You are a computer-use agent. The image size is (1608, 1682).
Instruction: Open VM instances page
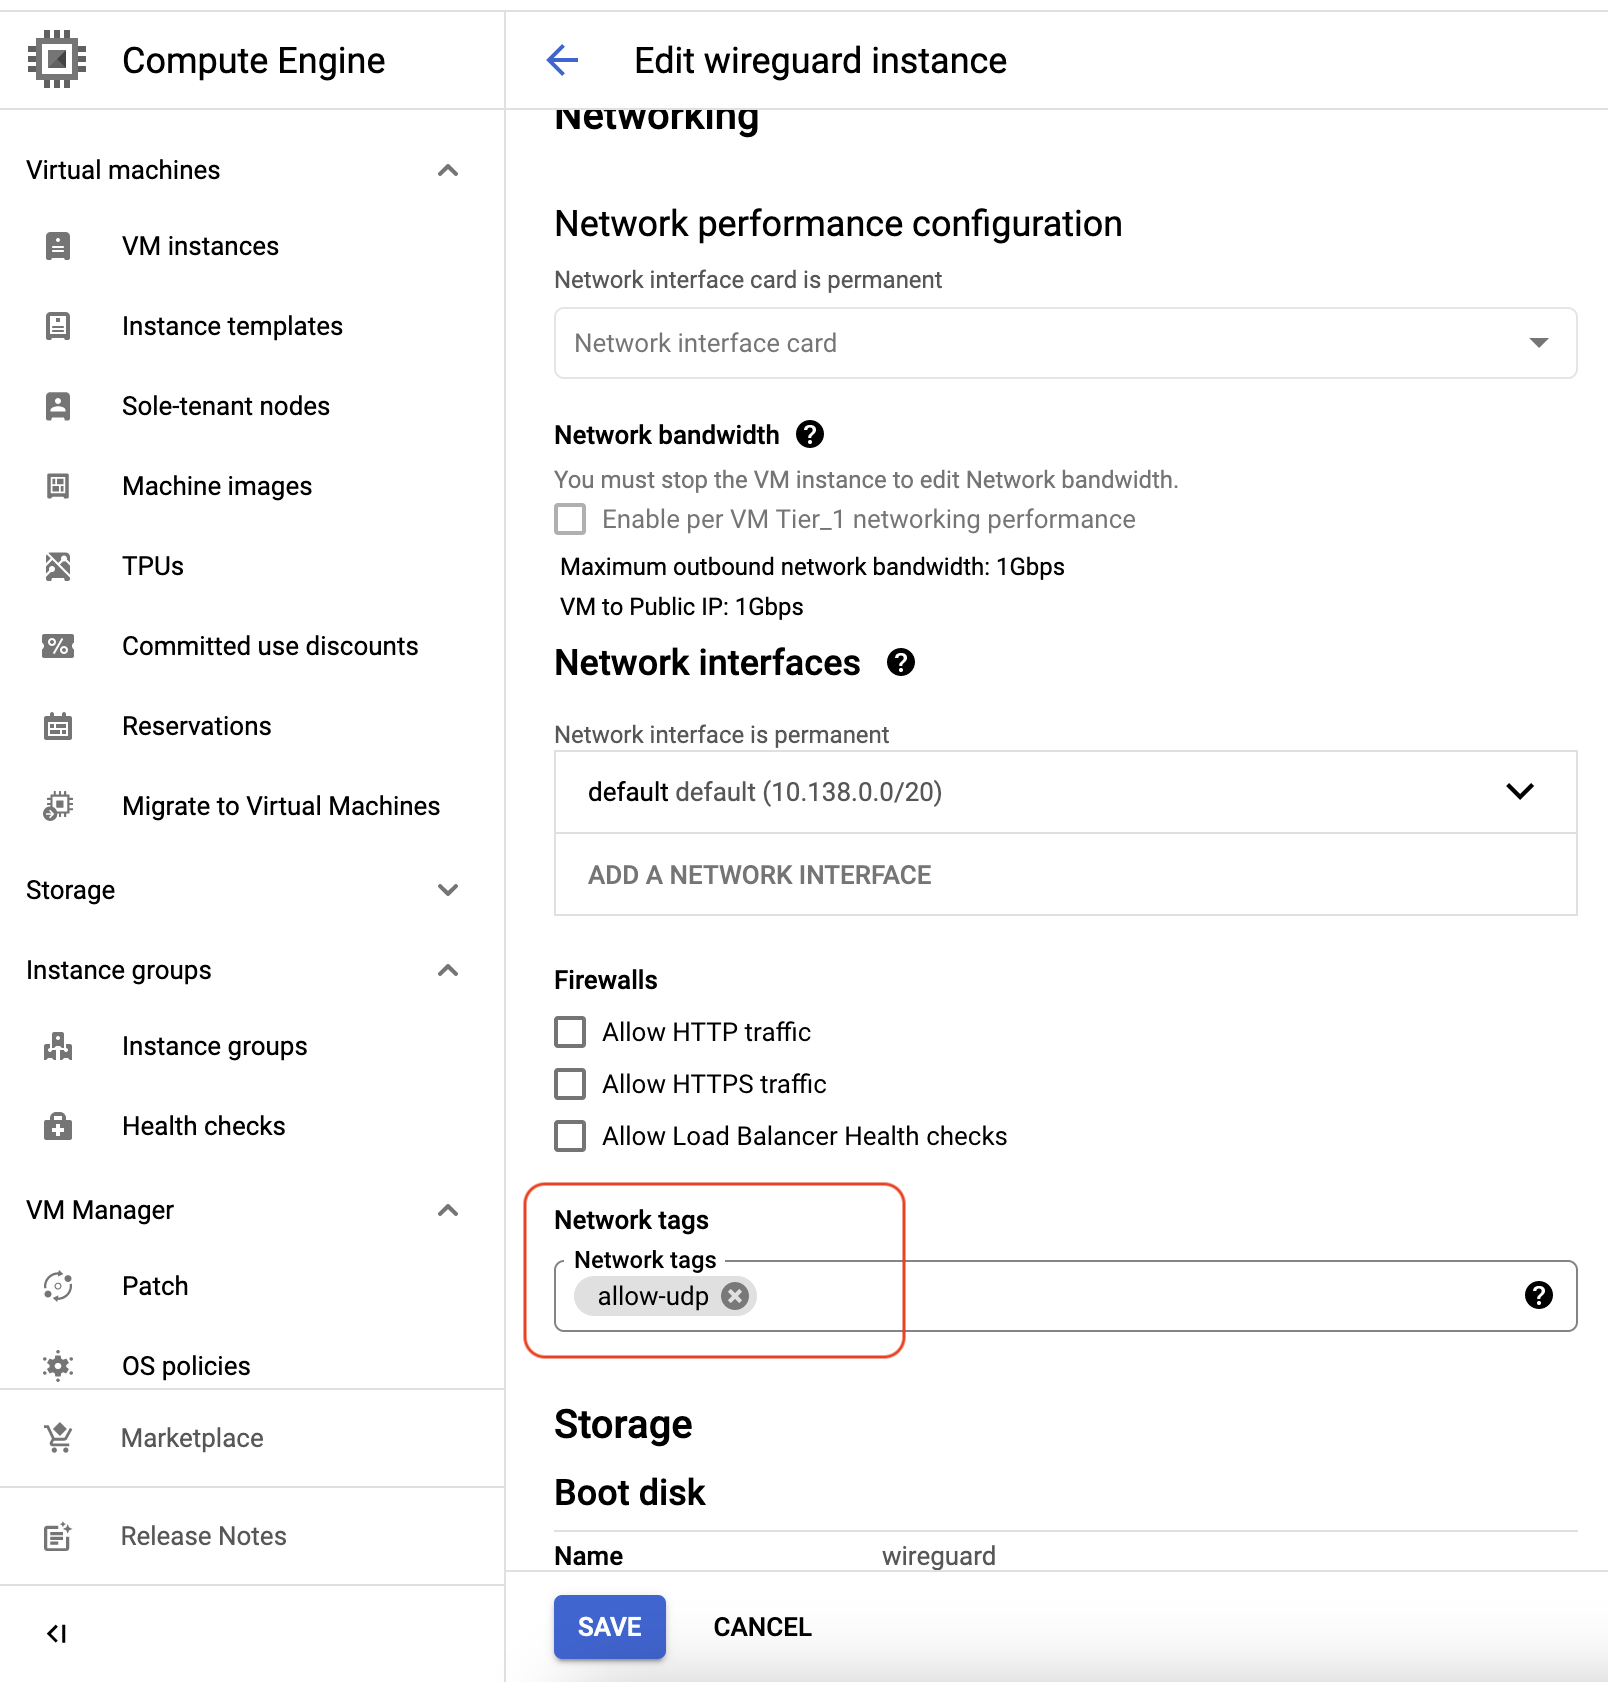coord(200,246)
